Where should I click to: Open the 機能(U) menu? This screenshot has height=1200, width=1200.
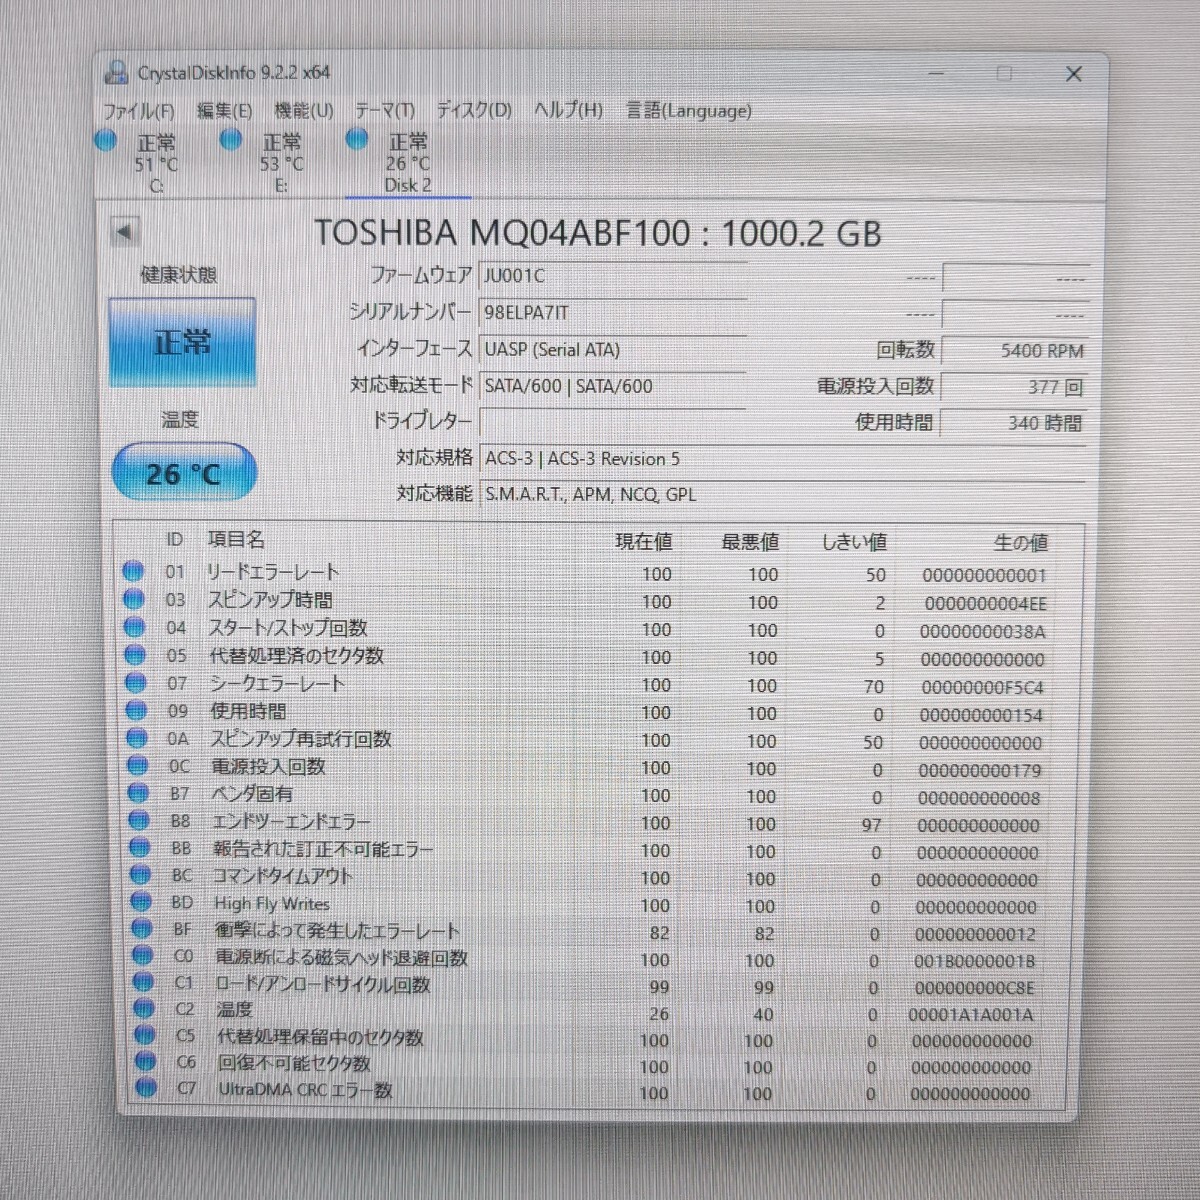pyautogui.click(x=304, y=111)
